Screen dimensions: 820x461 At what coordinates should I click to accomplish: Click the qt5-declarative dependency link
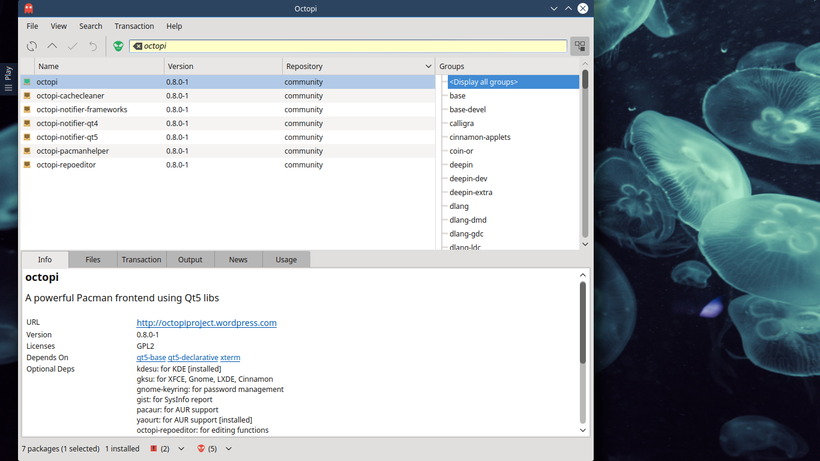pyautogui.click(x=193, y=358)
